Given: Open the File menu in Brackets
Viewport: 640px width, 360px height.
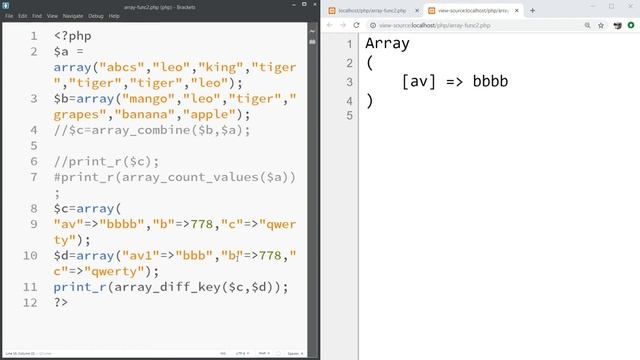Looking at the screenshot, I should pyautogui.click(x=9, y=16).
